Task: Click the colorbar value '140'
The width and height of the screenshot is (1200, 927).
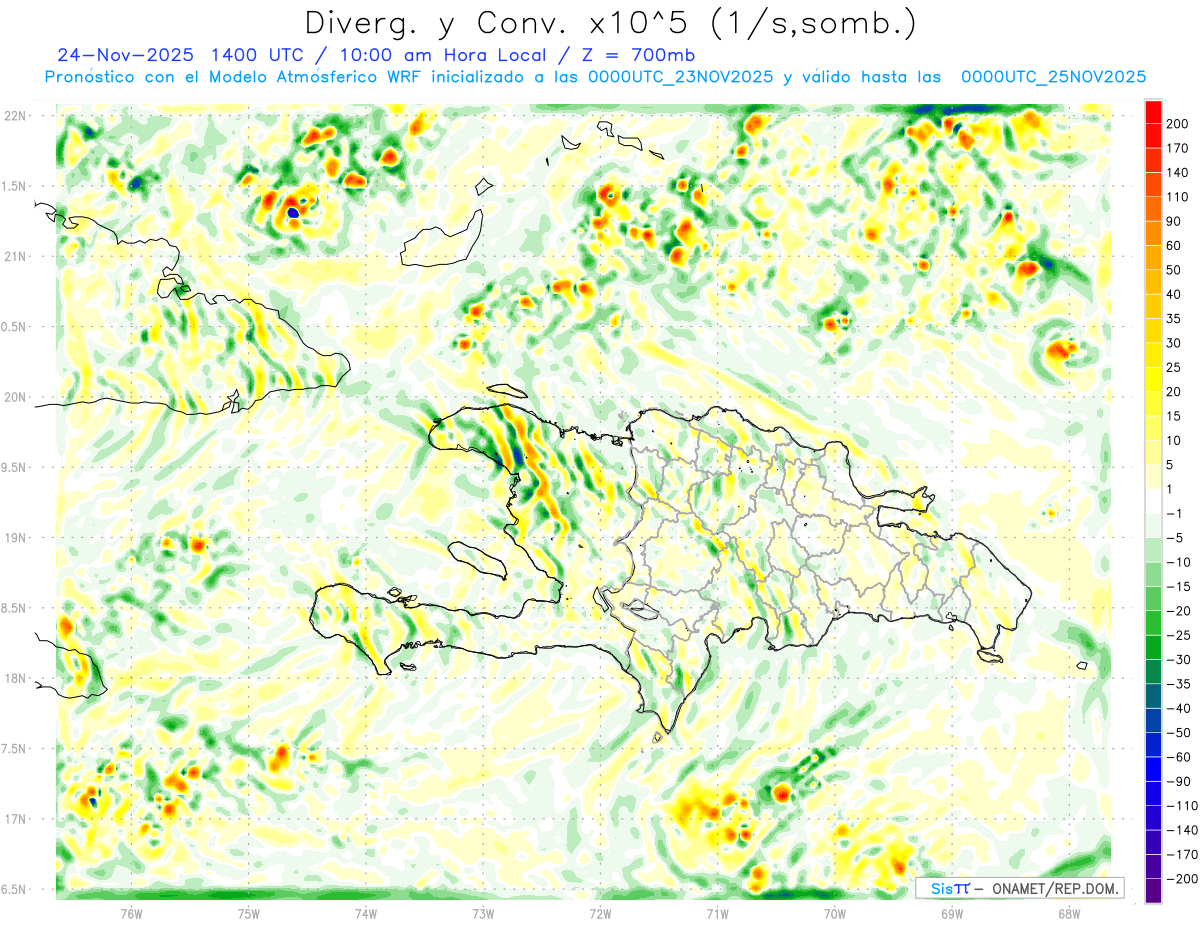Action: tap(1179, 173)
